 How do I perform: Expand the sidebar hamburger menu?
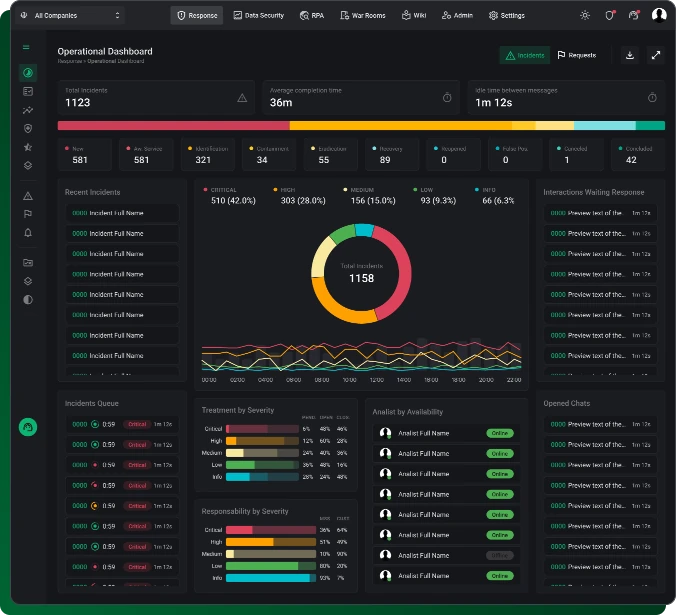pos(26,47)
